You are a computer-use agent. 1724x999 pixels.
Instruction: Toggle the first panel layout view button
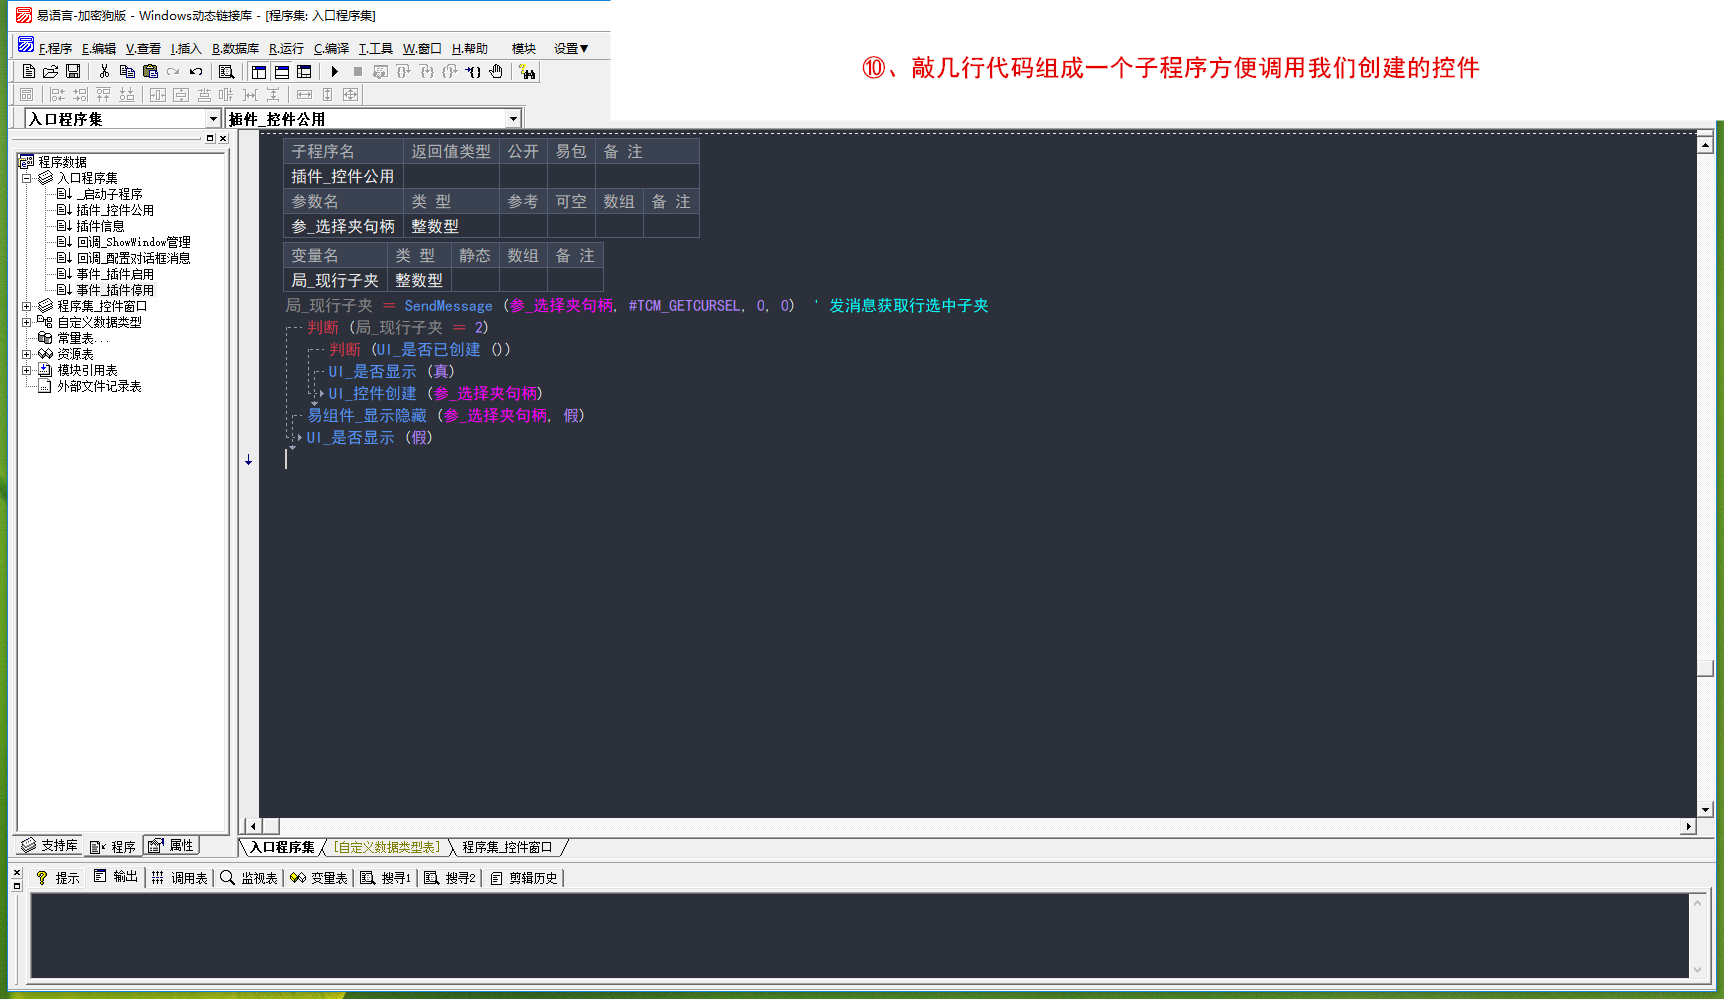(259, 72)
